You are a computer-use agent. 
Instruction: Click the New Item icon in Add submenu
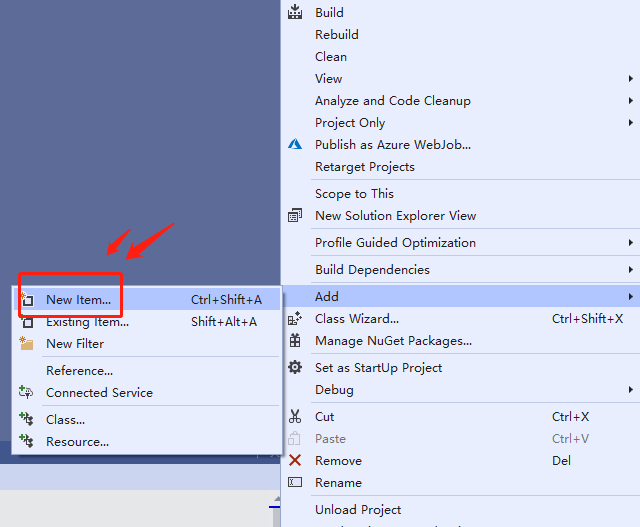point(27,299)
